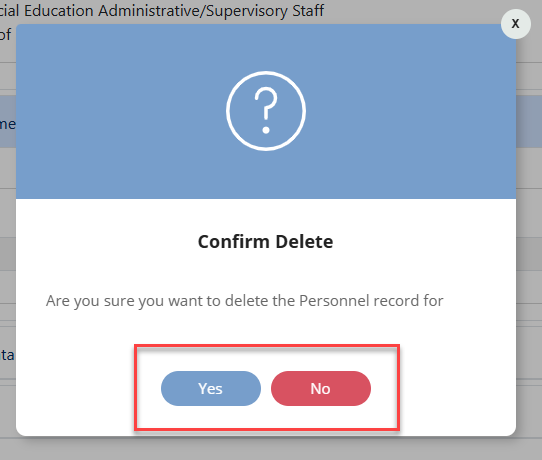Click the partially hidden 'of' text behind dialog
This screenshot has width=542, height=460.
[6, 35]
